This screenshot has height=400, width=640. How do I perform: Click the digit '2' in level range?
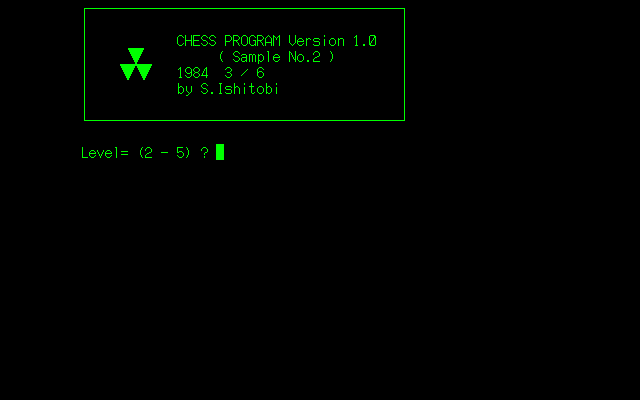pyautogui.click(x=149, y=153)
